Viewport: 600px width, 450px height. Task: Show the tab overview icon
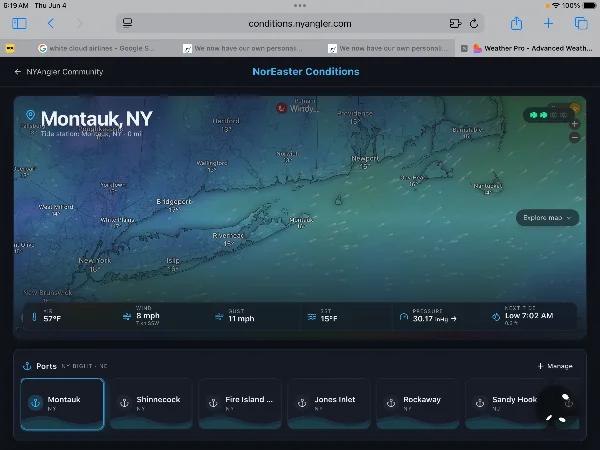point(581,23)
